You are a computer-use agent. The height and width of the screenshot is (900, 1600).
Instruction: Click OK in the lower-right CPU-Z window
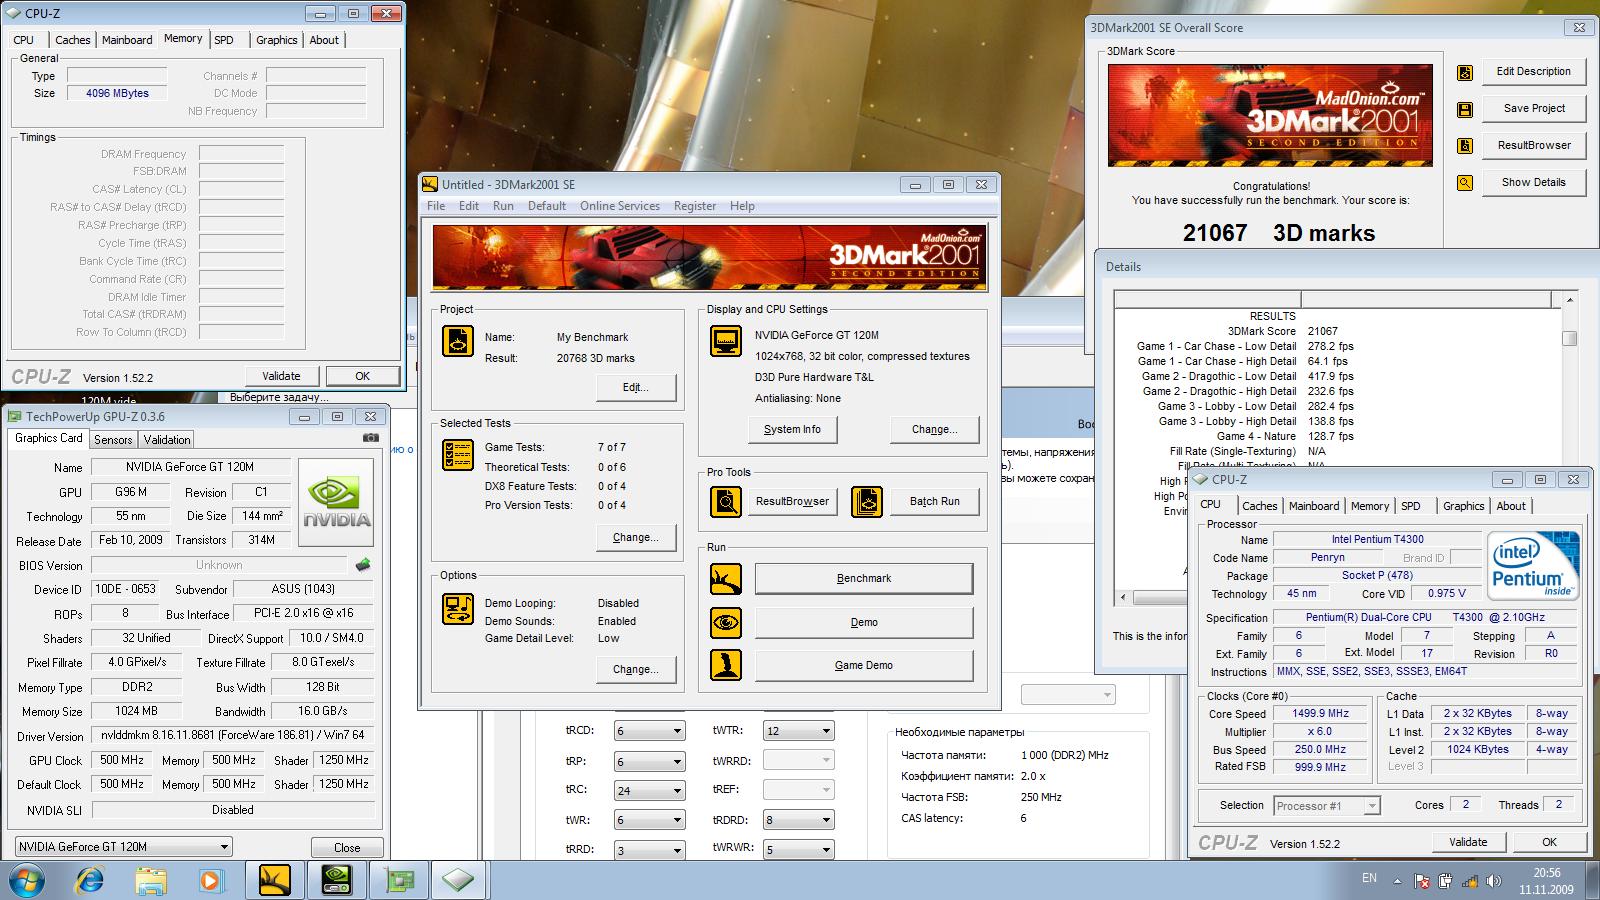click(x=1549, y=842)
